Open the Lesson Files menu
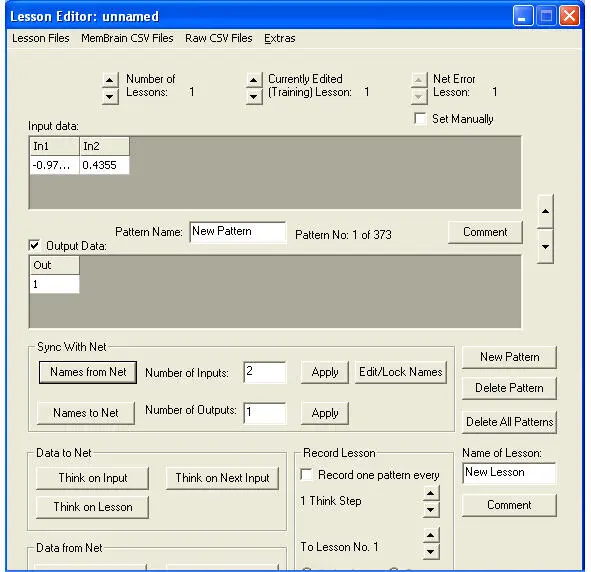This screenshot has width=591, height=572. (x=41, y=38)
